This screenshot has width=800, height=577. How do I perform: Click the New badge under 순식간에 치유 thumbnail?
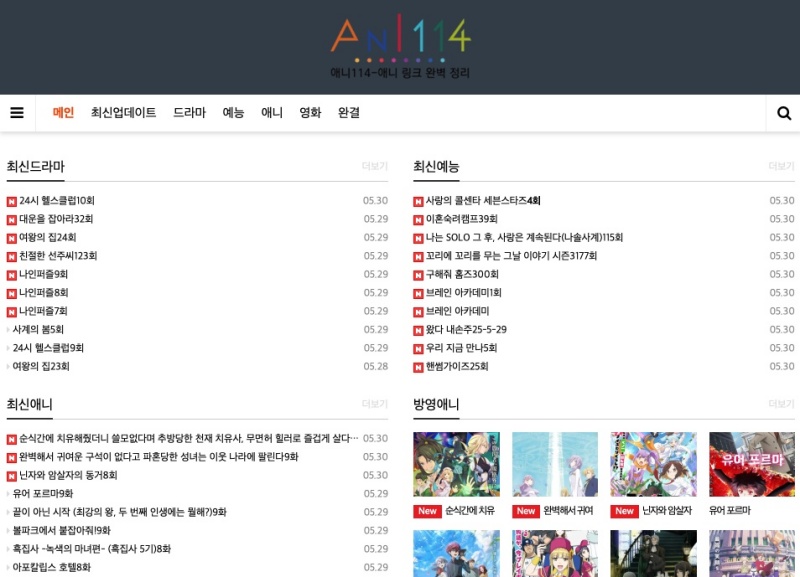coord(428,511)
